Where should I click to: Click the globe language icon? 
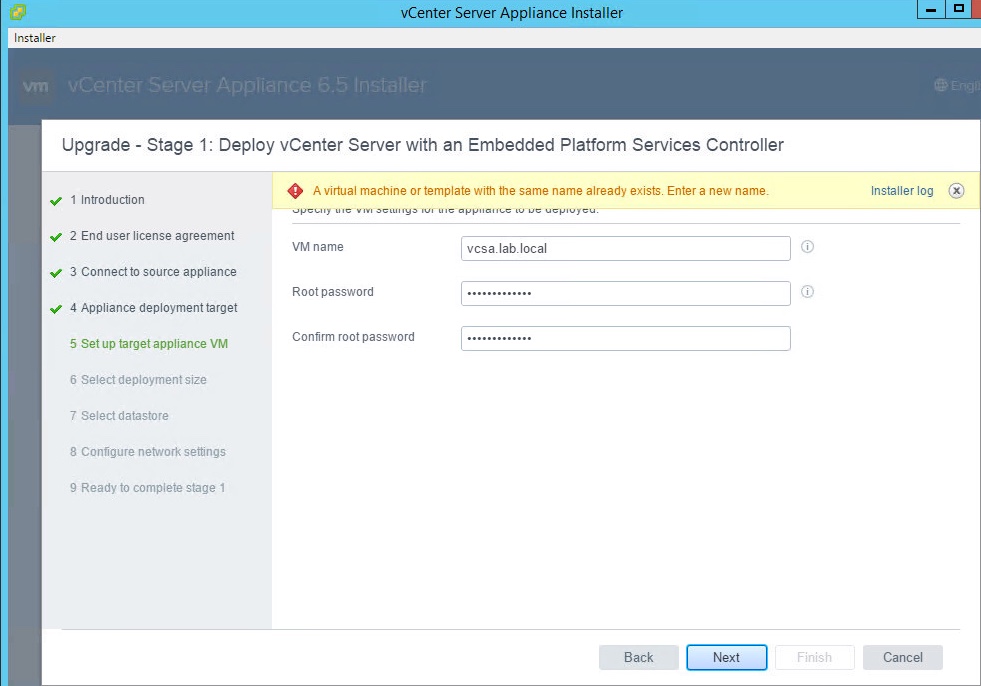[940, 86]
